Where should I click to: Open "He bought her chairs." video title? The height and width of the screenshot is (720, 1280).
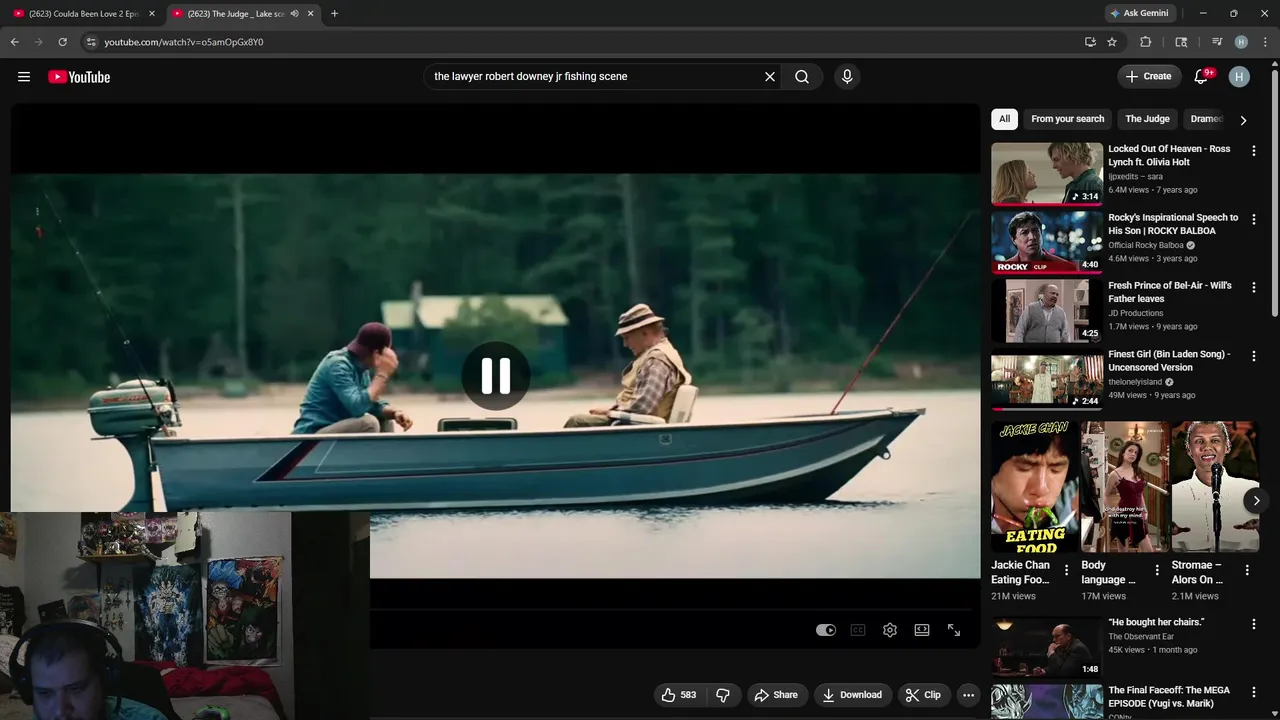click(x=1156, y=622)
